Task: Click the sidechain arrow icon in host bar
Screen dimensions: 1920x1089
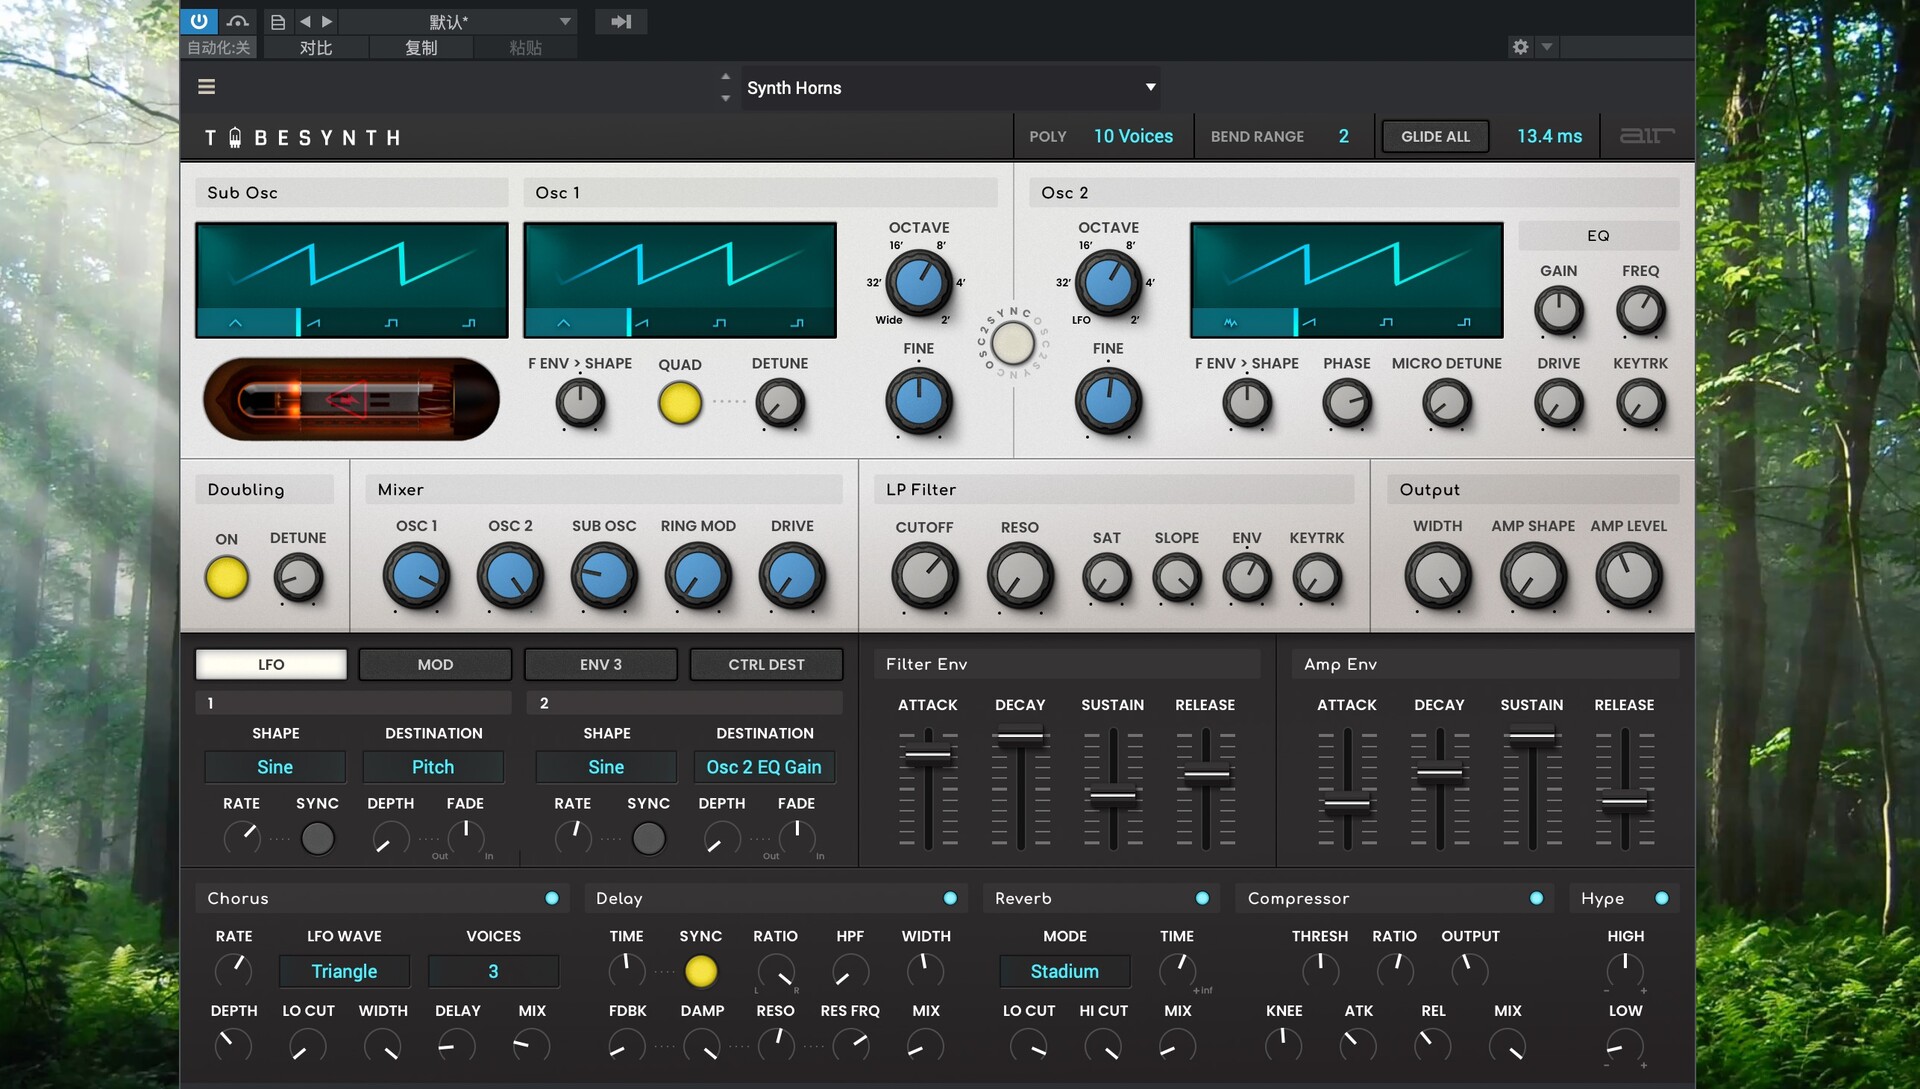Action: coord(621,21)
